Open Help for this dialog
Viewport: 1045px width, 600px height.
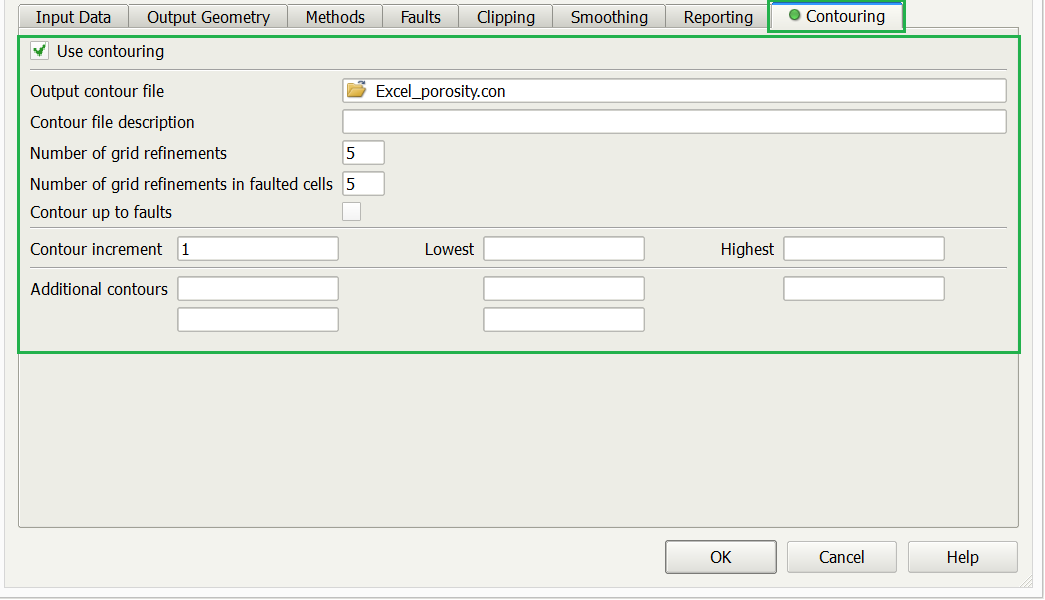coord(962,557)
